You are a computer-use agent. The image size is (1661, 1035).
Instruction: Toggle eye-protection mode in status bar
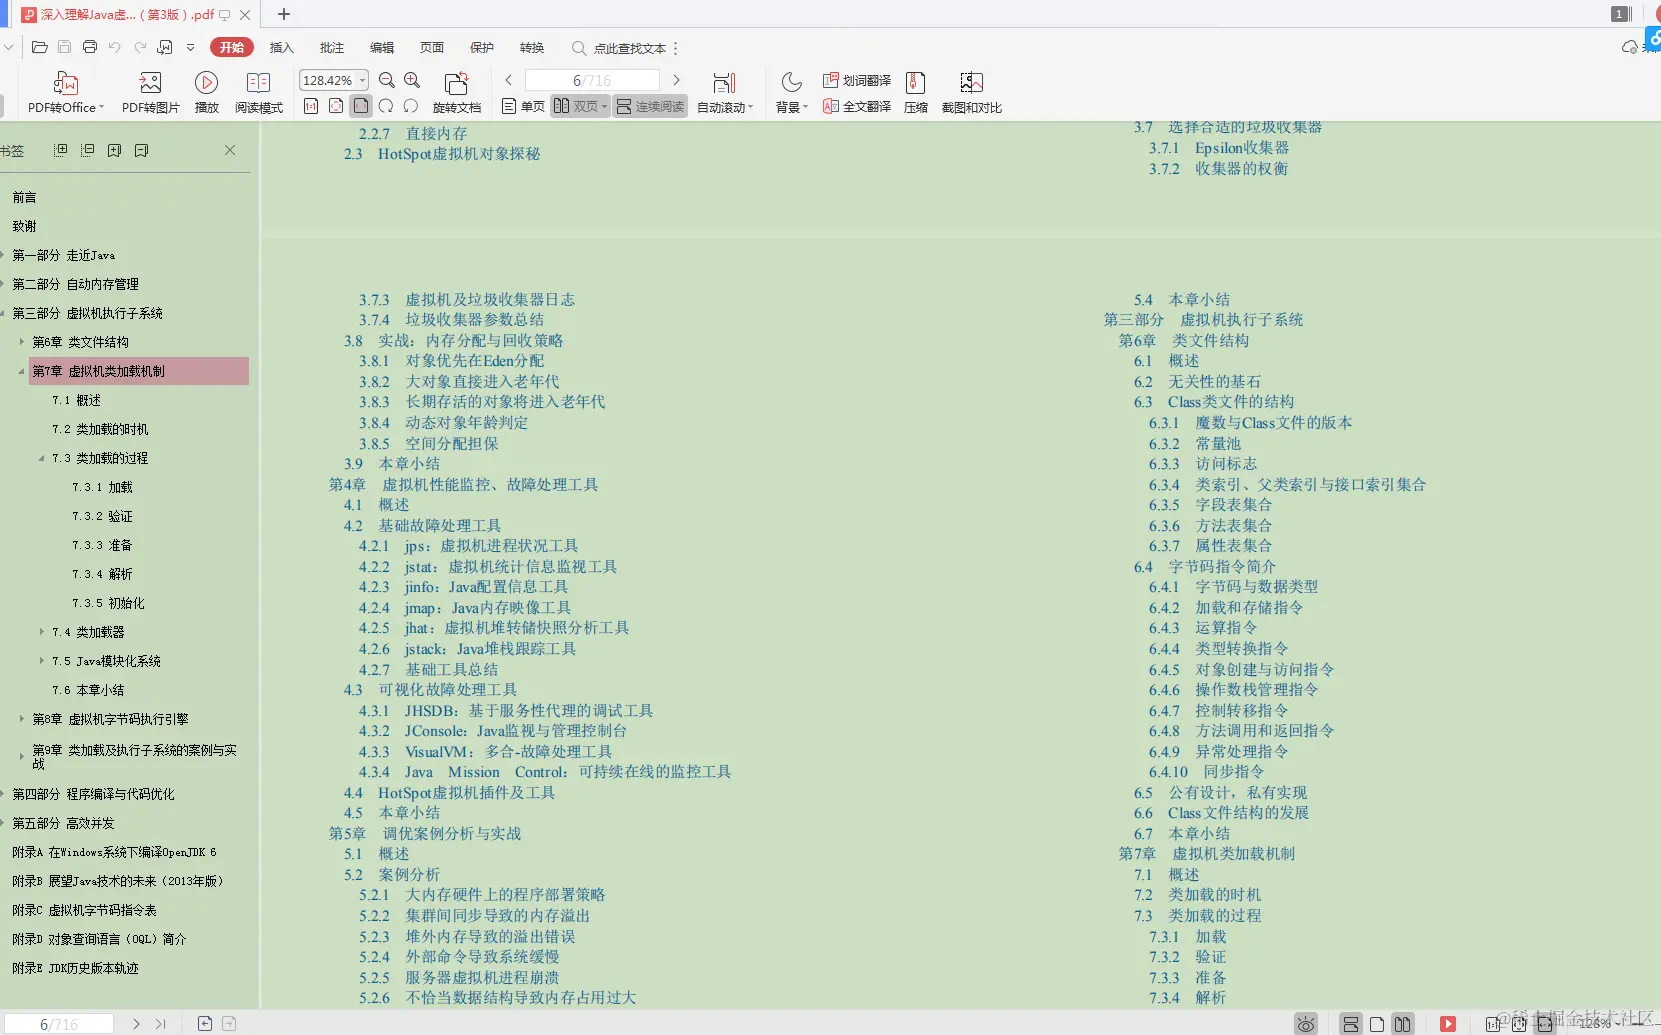coord(1306,1024)
